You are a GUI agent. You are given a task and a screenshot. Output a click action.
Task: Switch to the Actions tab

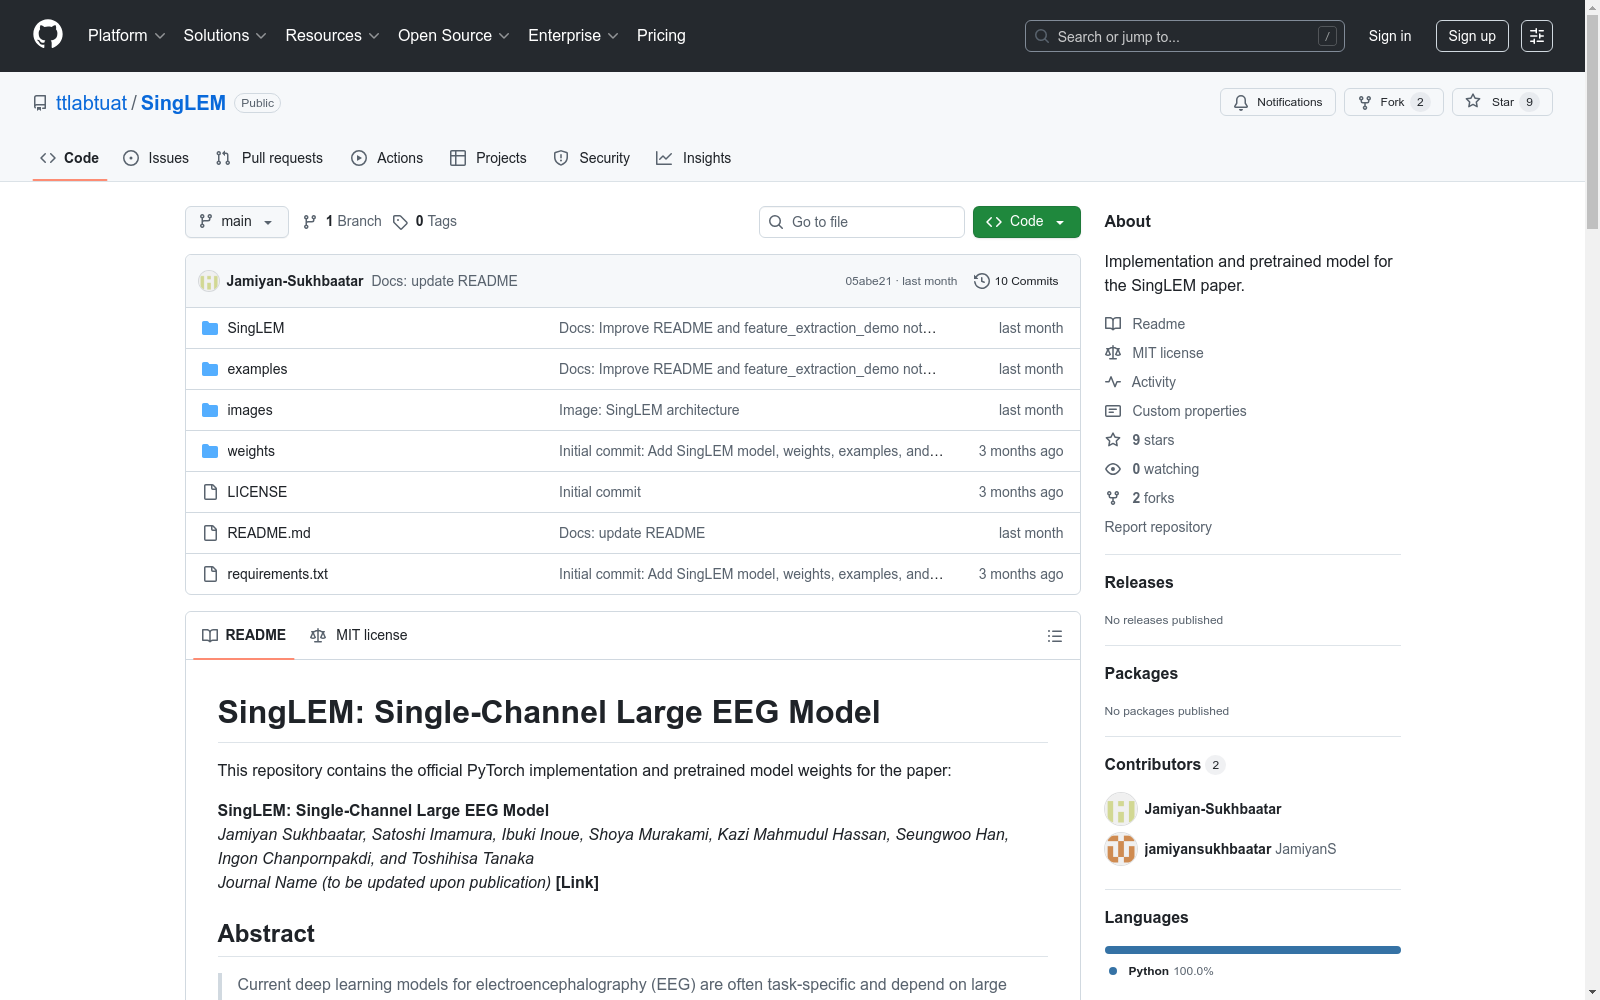click(387, 158)
